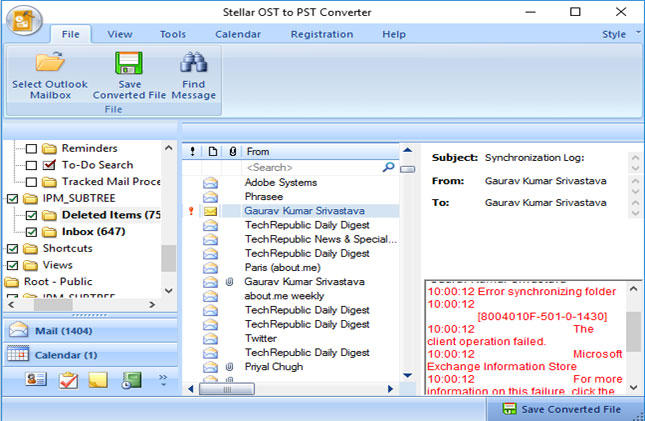645x421 pixels.
Task: Click envelope icon for Paris (about.me)
Action: pyautogui.click(x=210, y=267)
